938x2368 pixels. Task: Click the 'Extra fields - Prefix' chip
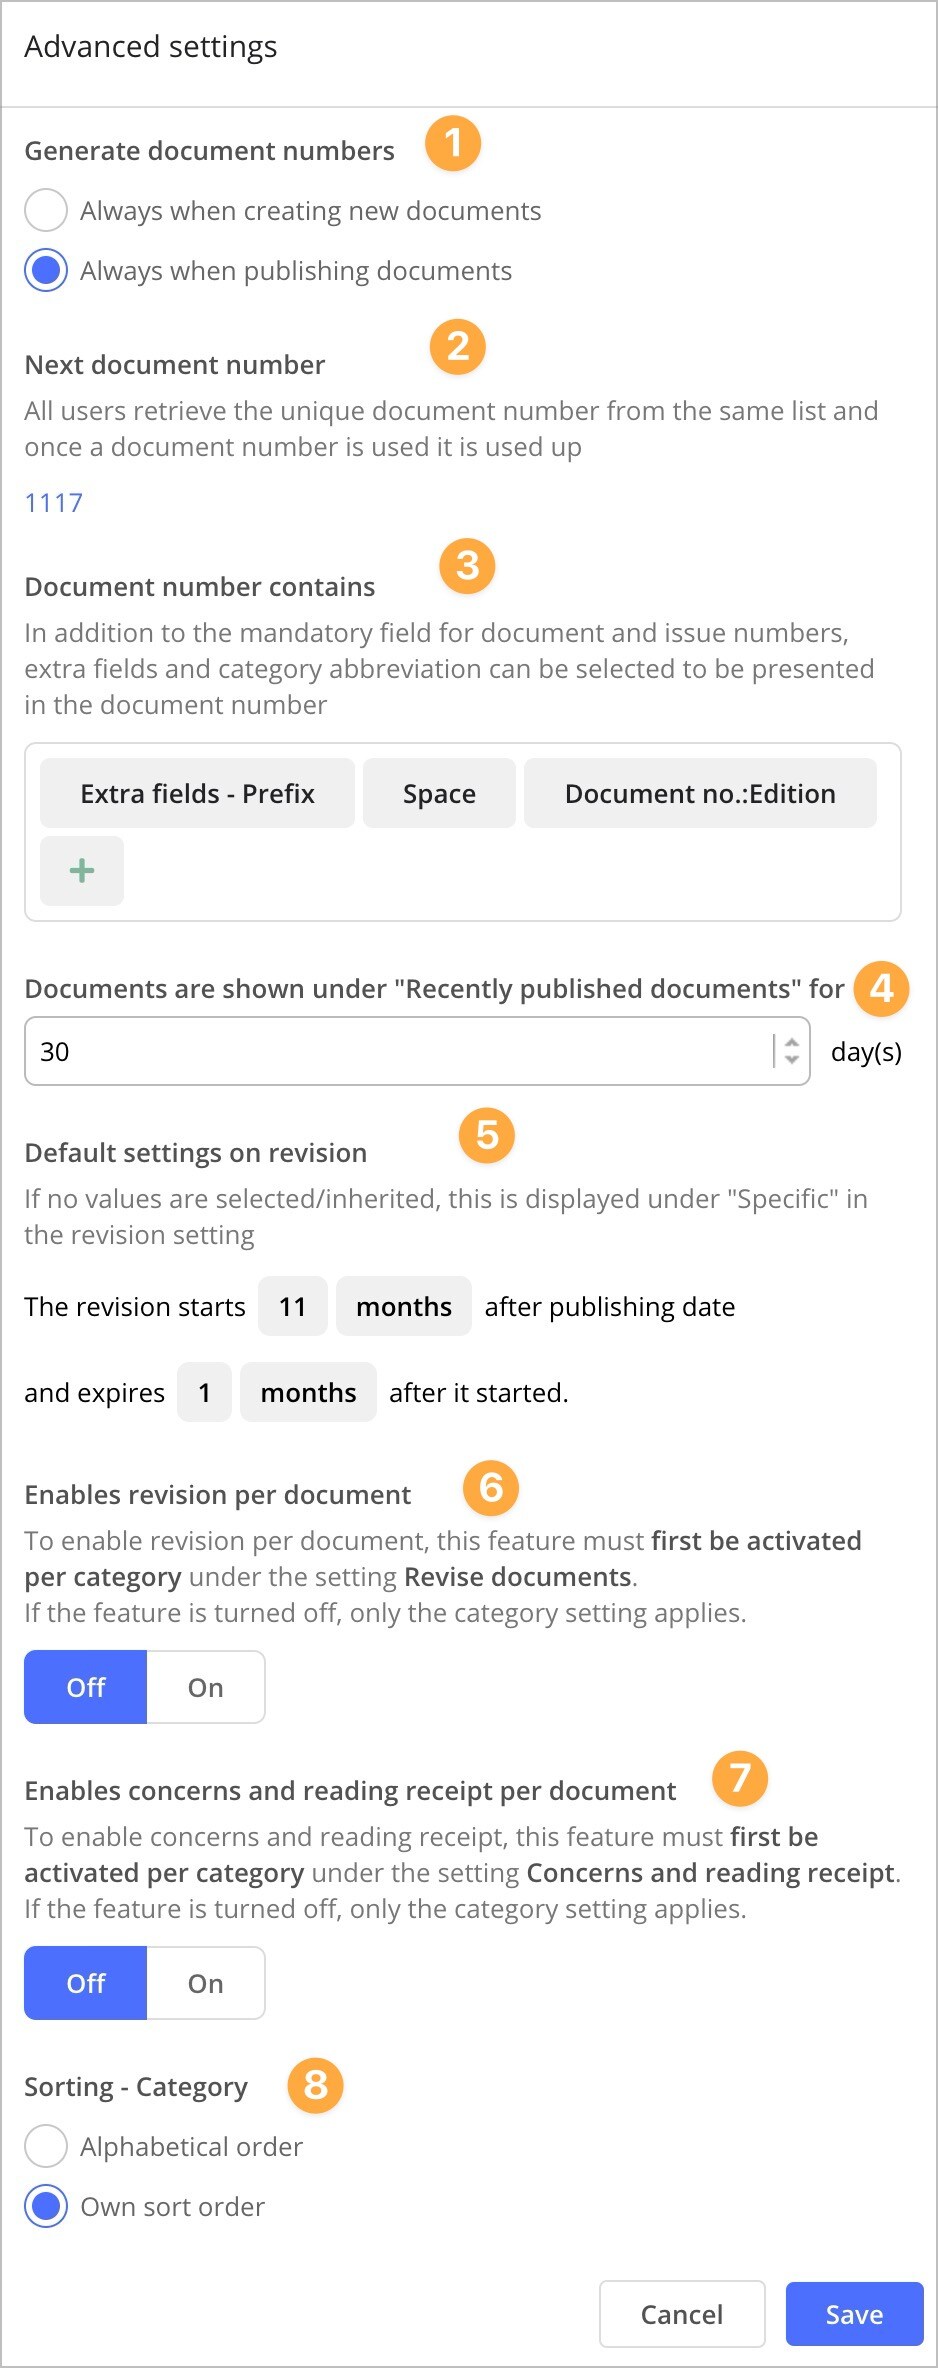[197, 793]
